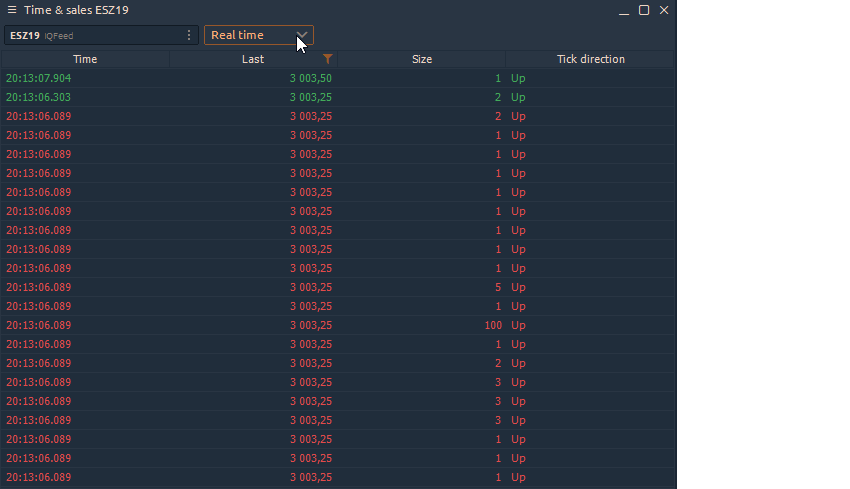Click the orange filter icon in Last column
The width and height of the screenshot is (850, 489).
point(327,59)
